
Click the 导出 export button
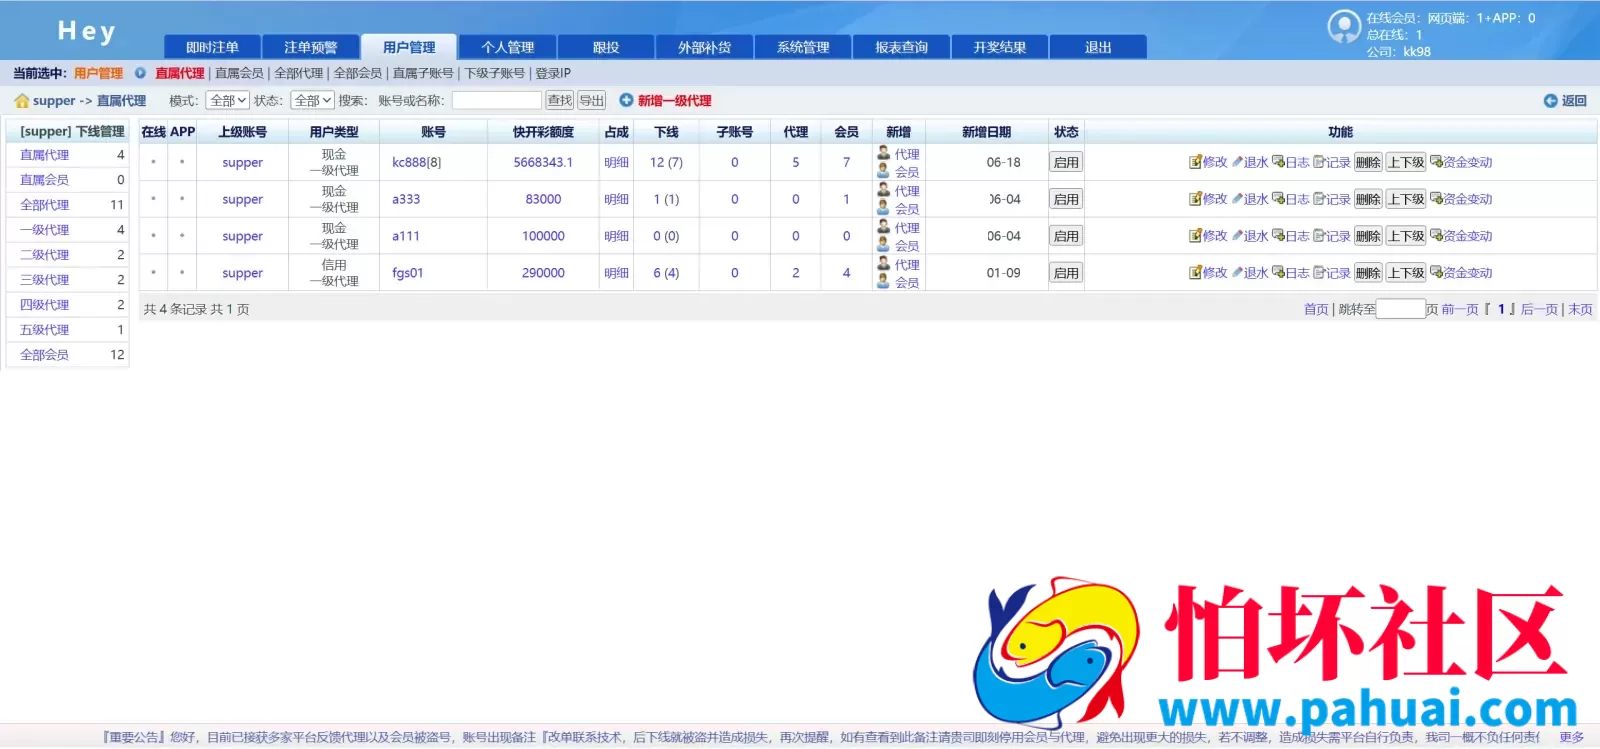(592, 100)
